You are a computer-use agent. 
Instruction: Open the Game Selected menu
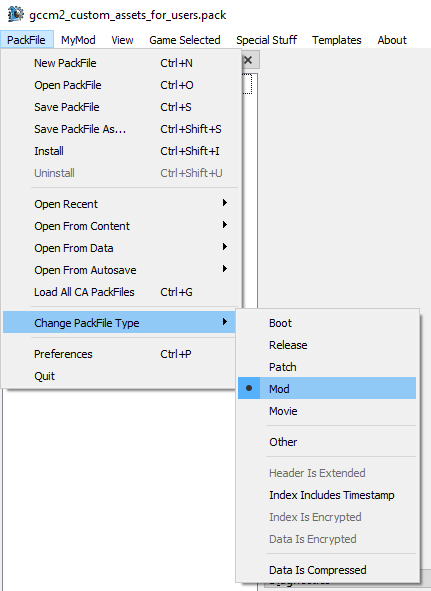[x=185, y=40]
